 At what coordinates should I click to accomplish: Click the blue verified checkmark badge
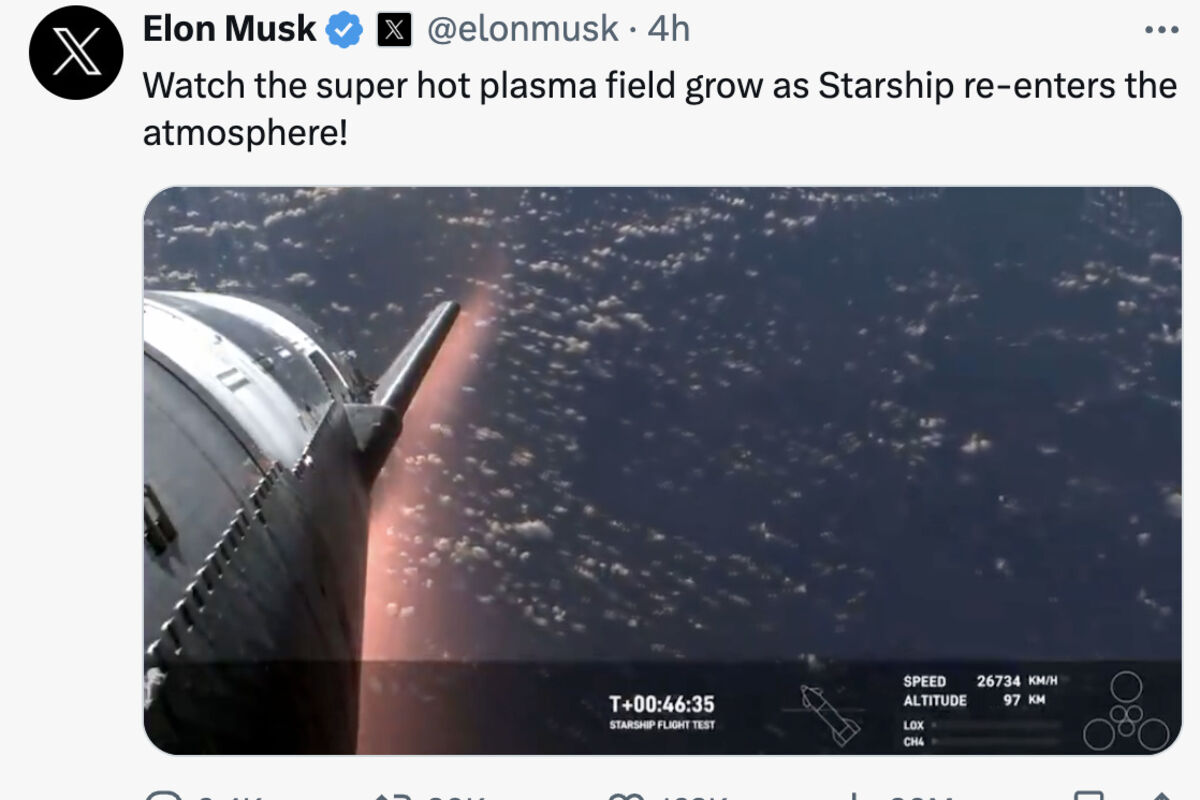(345, 30)
